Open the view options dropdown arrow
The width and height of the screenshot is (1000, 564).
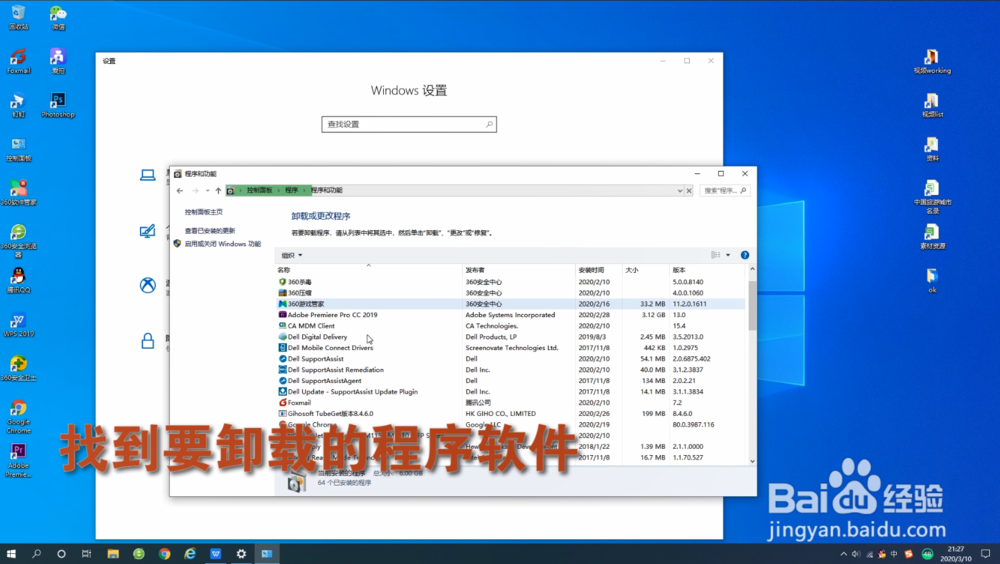pyautogui.click(x=728, y=255)
